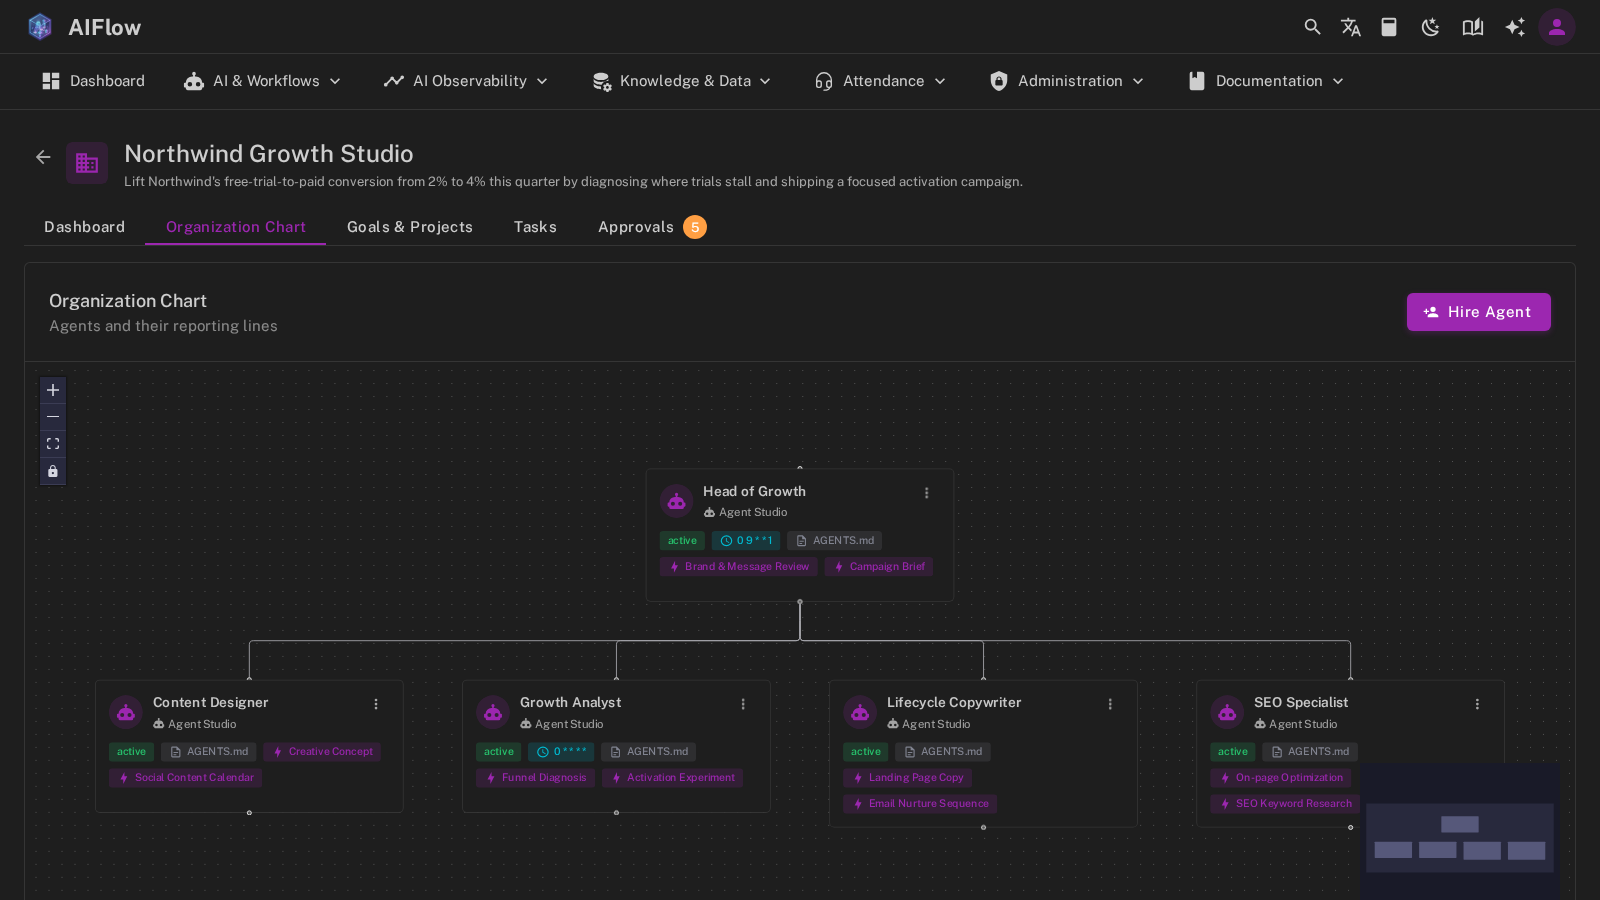Switch to the studio Dashboard tab
The width and height of the screenshot is (1600, 900).
pos(85,227)
